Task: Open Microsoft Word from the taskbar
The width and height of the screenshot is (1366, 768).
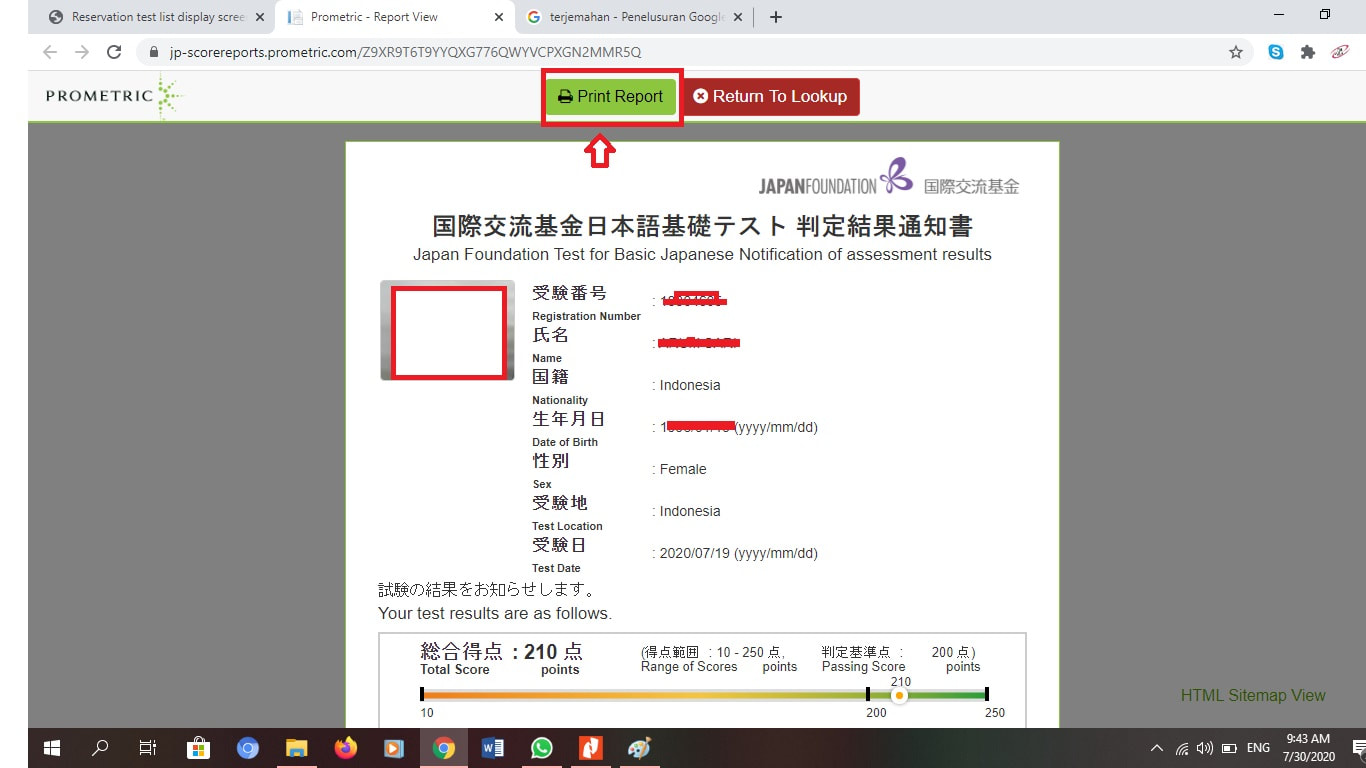Action: click(x=493, y=748)
